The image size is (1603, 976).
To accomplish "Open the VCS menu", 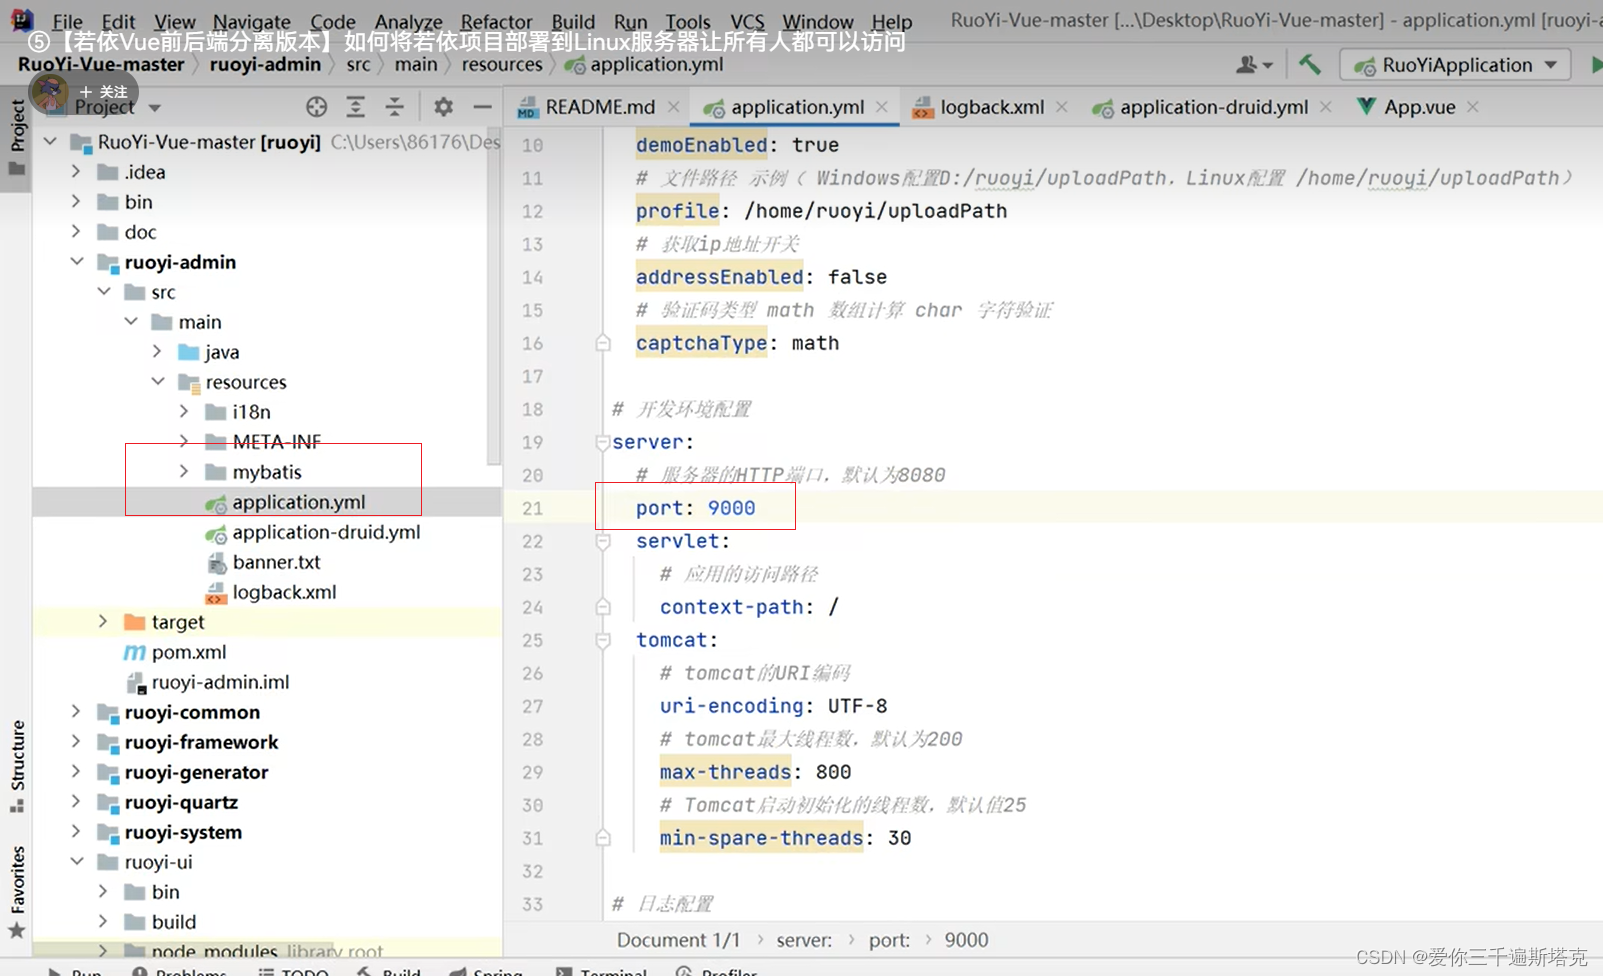I will click(x=747, y=21).
